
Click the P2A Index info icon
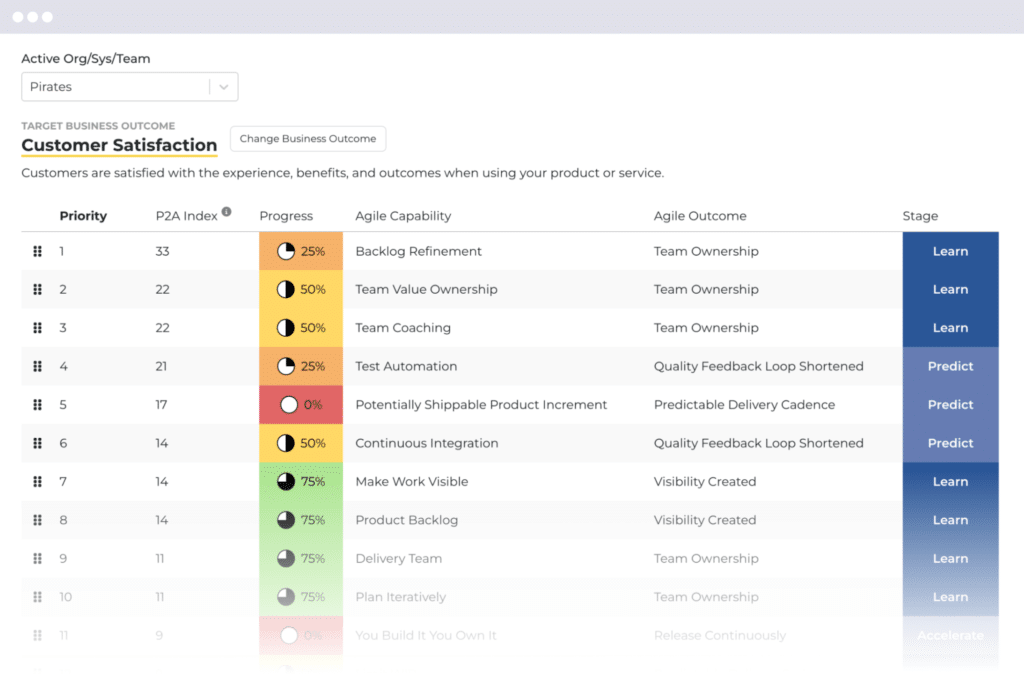click(228, 210)
